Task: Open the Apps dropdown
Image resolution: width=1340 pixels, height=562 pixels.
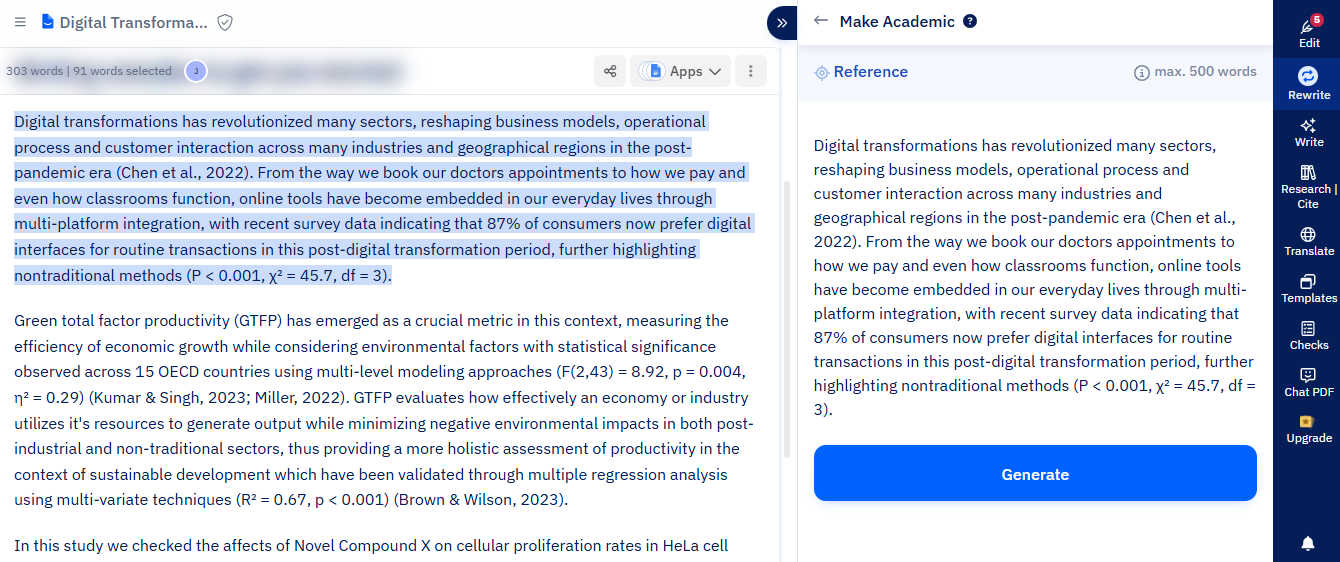Action: (680, 71)
